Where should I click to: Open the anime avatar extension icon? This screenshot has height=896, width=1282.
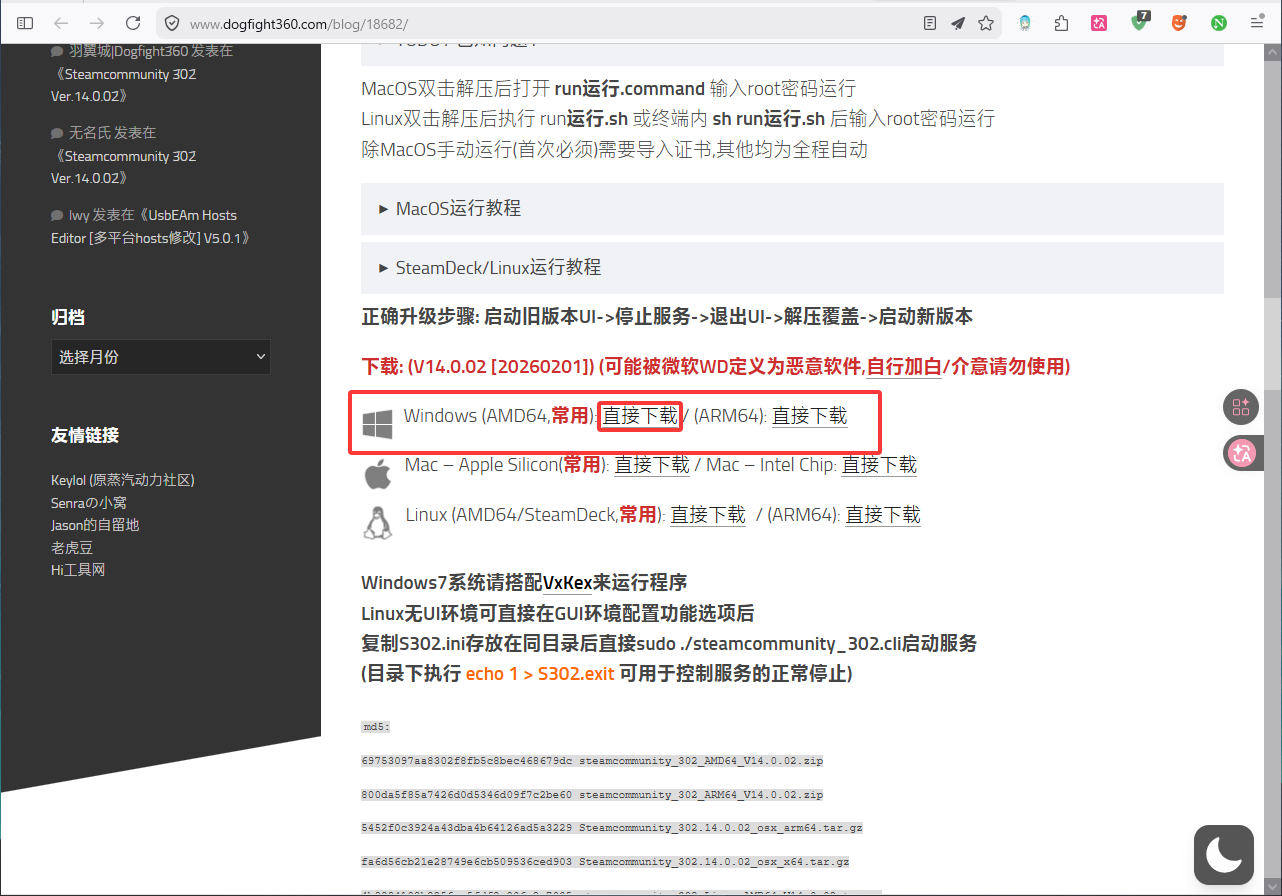point(1025,23)
